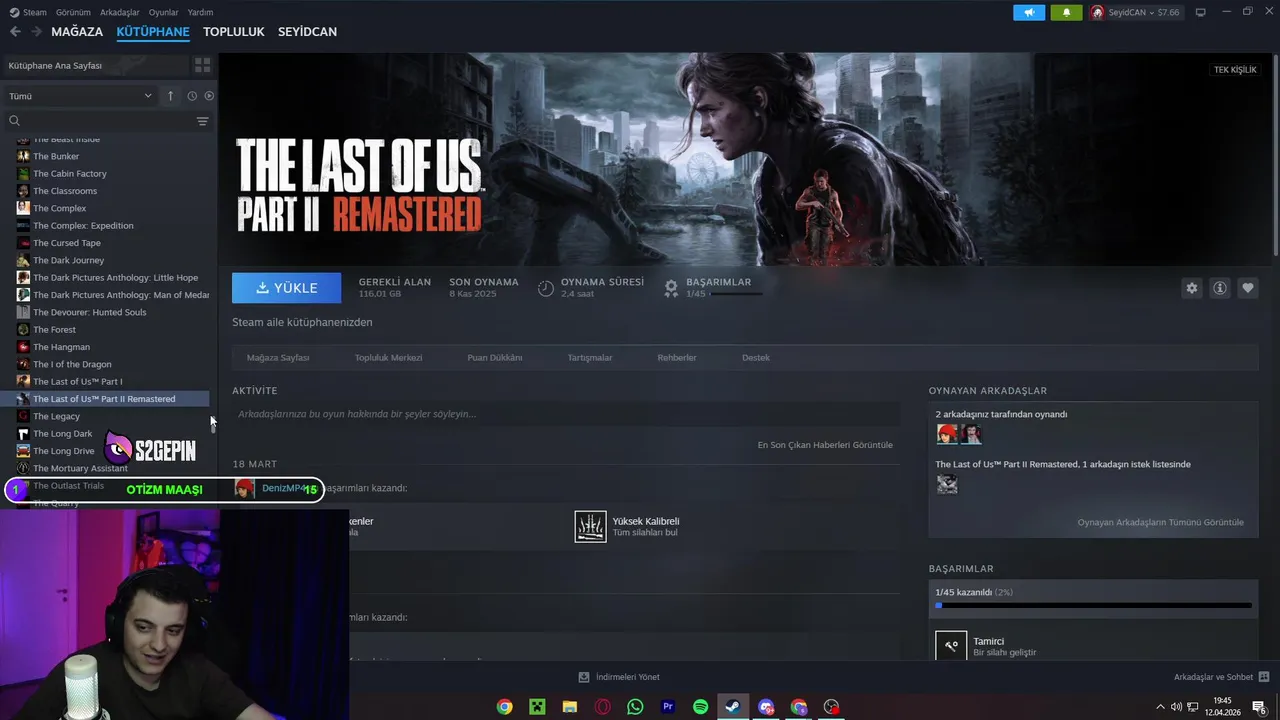Click the activity comment input field
The image size is (1280, 720).
pyautogui.click(x=566, y=414)
